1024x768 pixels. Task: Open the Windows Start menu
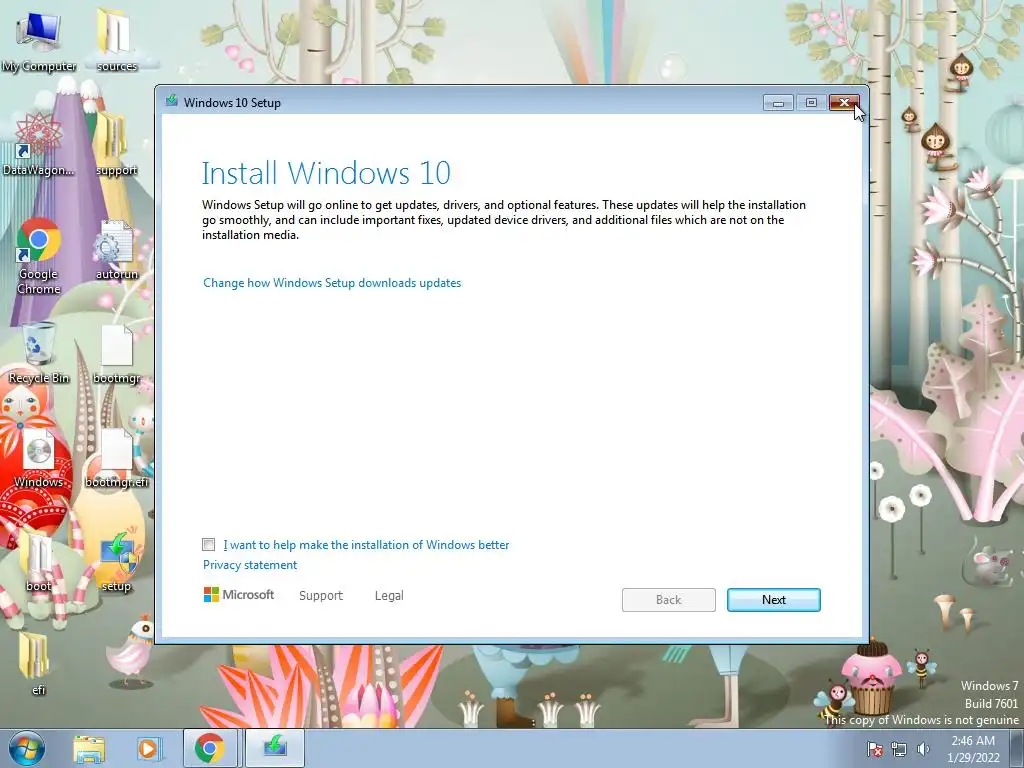click(27, 748)
